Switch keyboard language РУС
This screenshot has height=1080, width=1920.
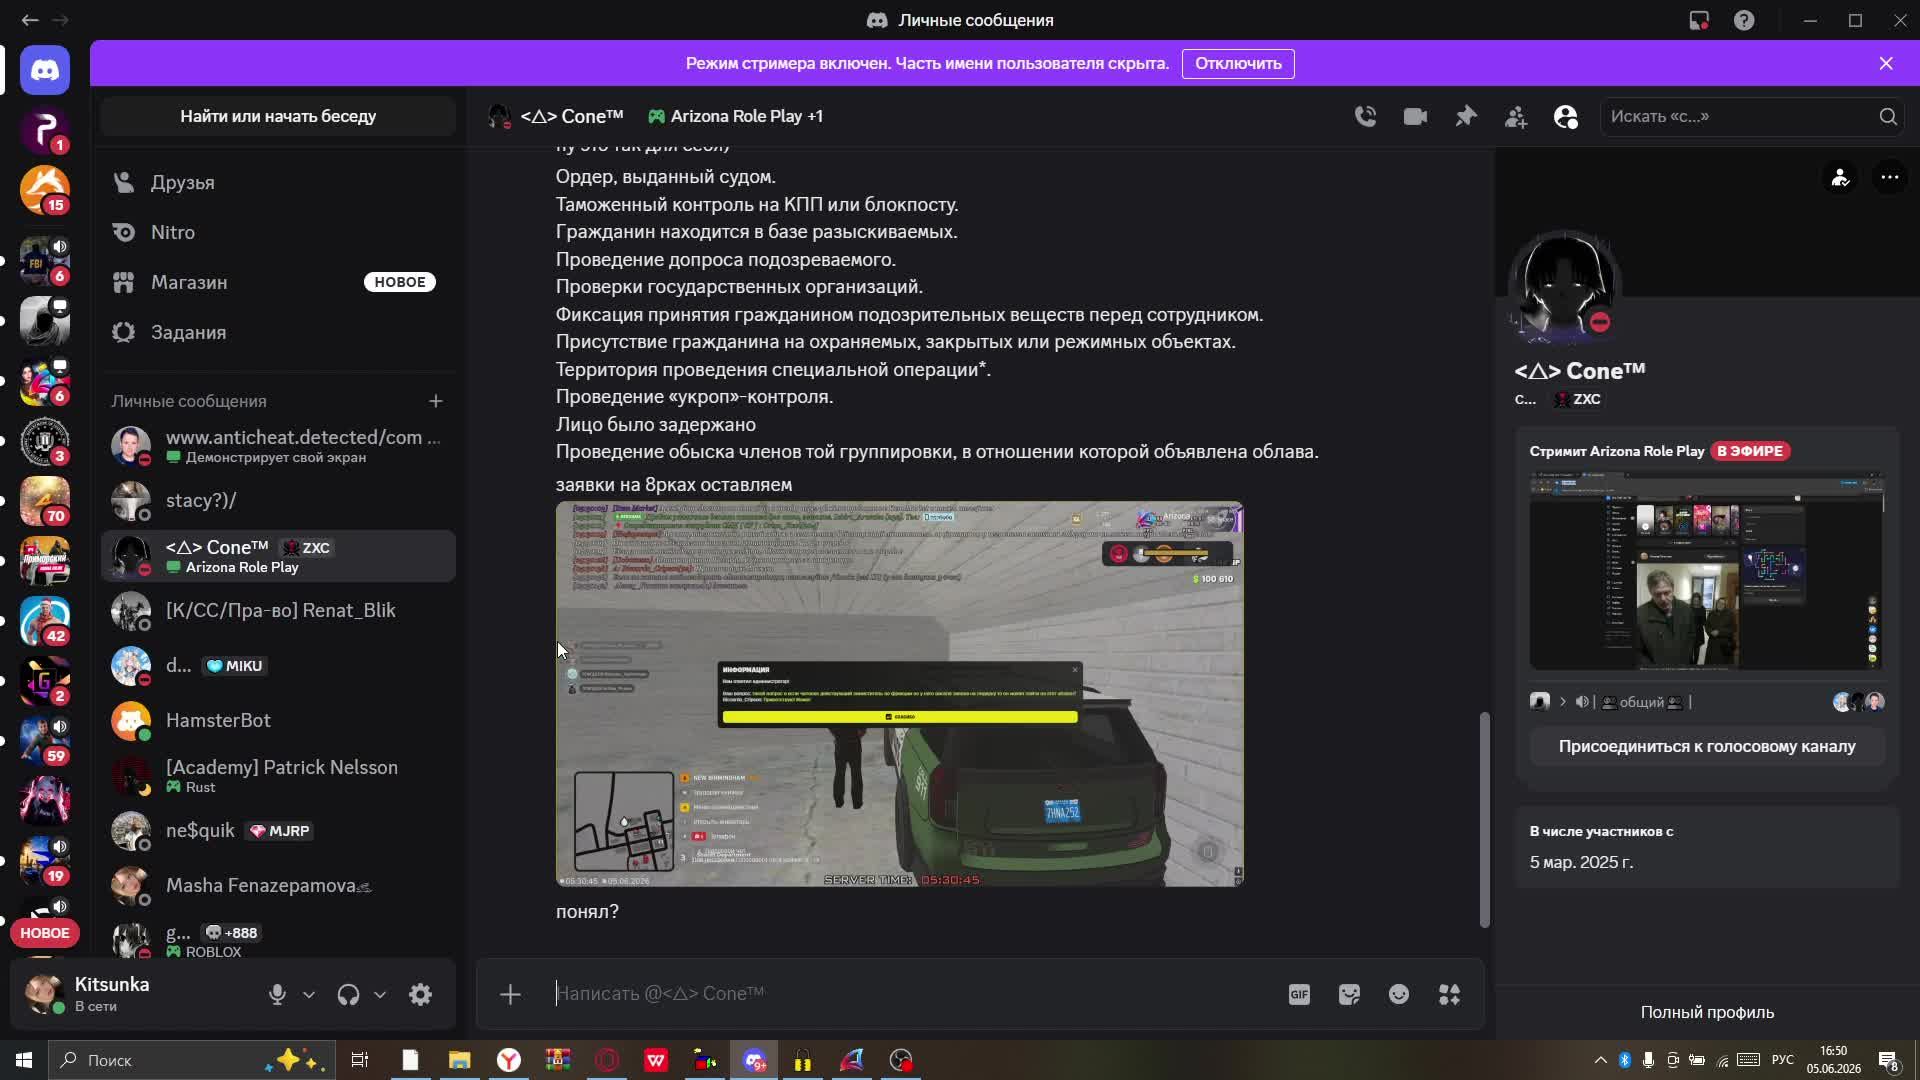pyautogui.click(x=1783, y=1060)
